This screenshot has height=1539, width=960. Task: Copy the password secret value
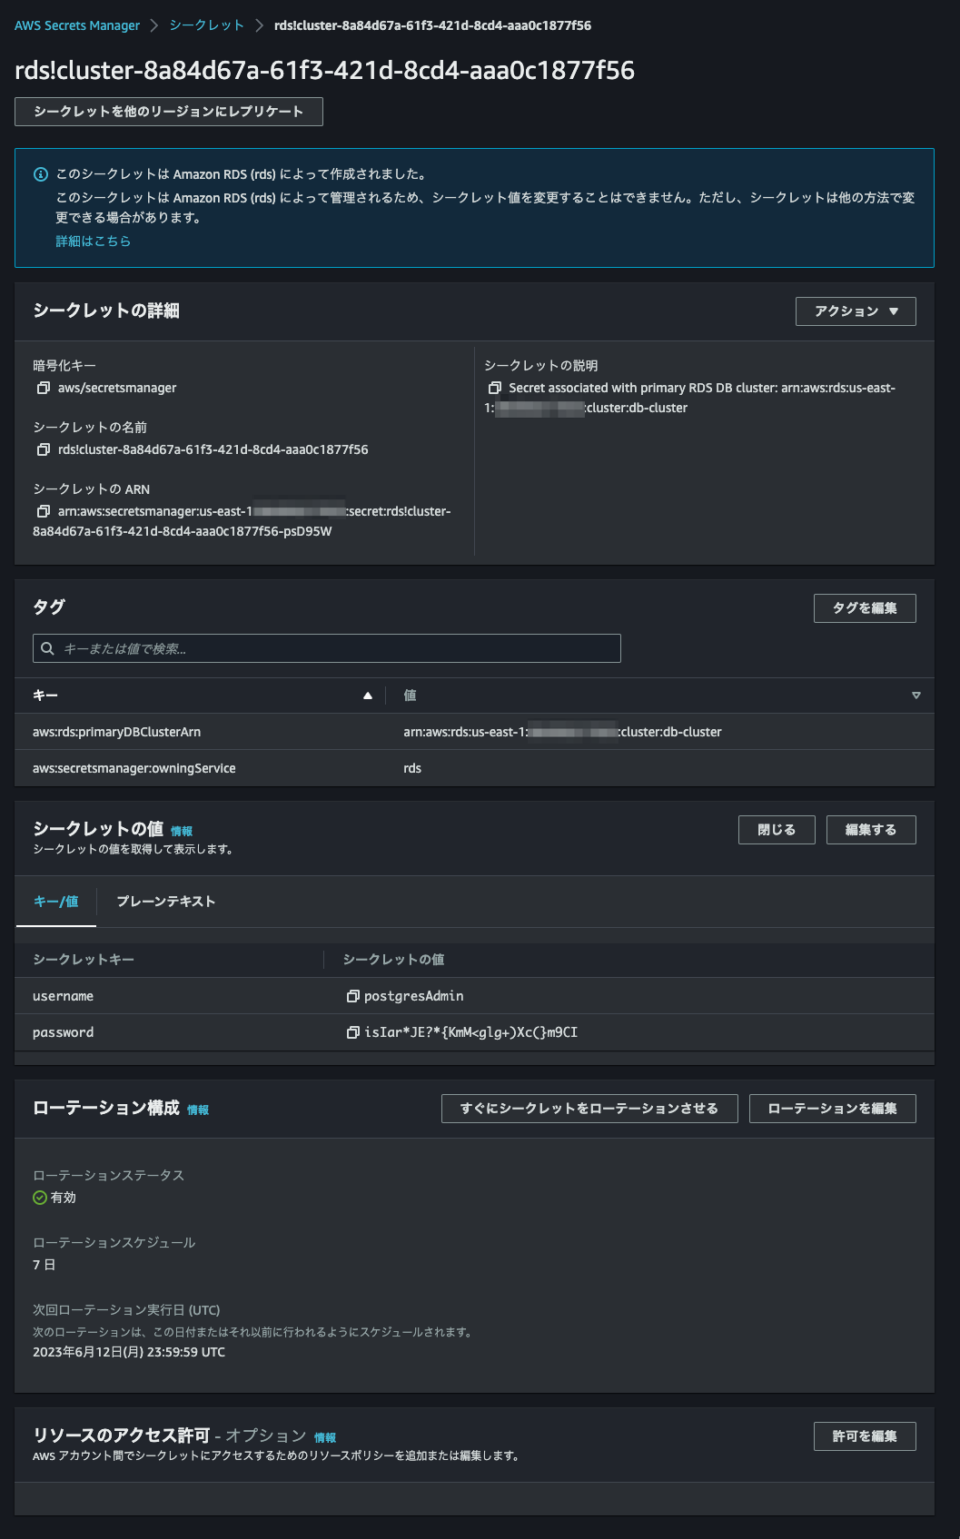[354, 1032]
